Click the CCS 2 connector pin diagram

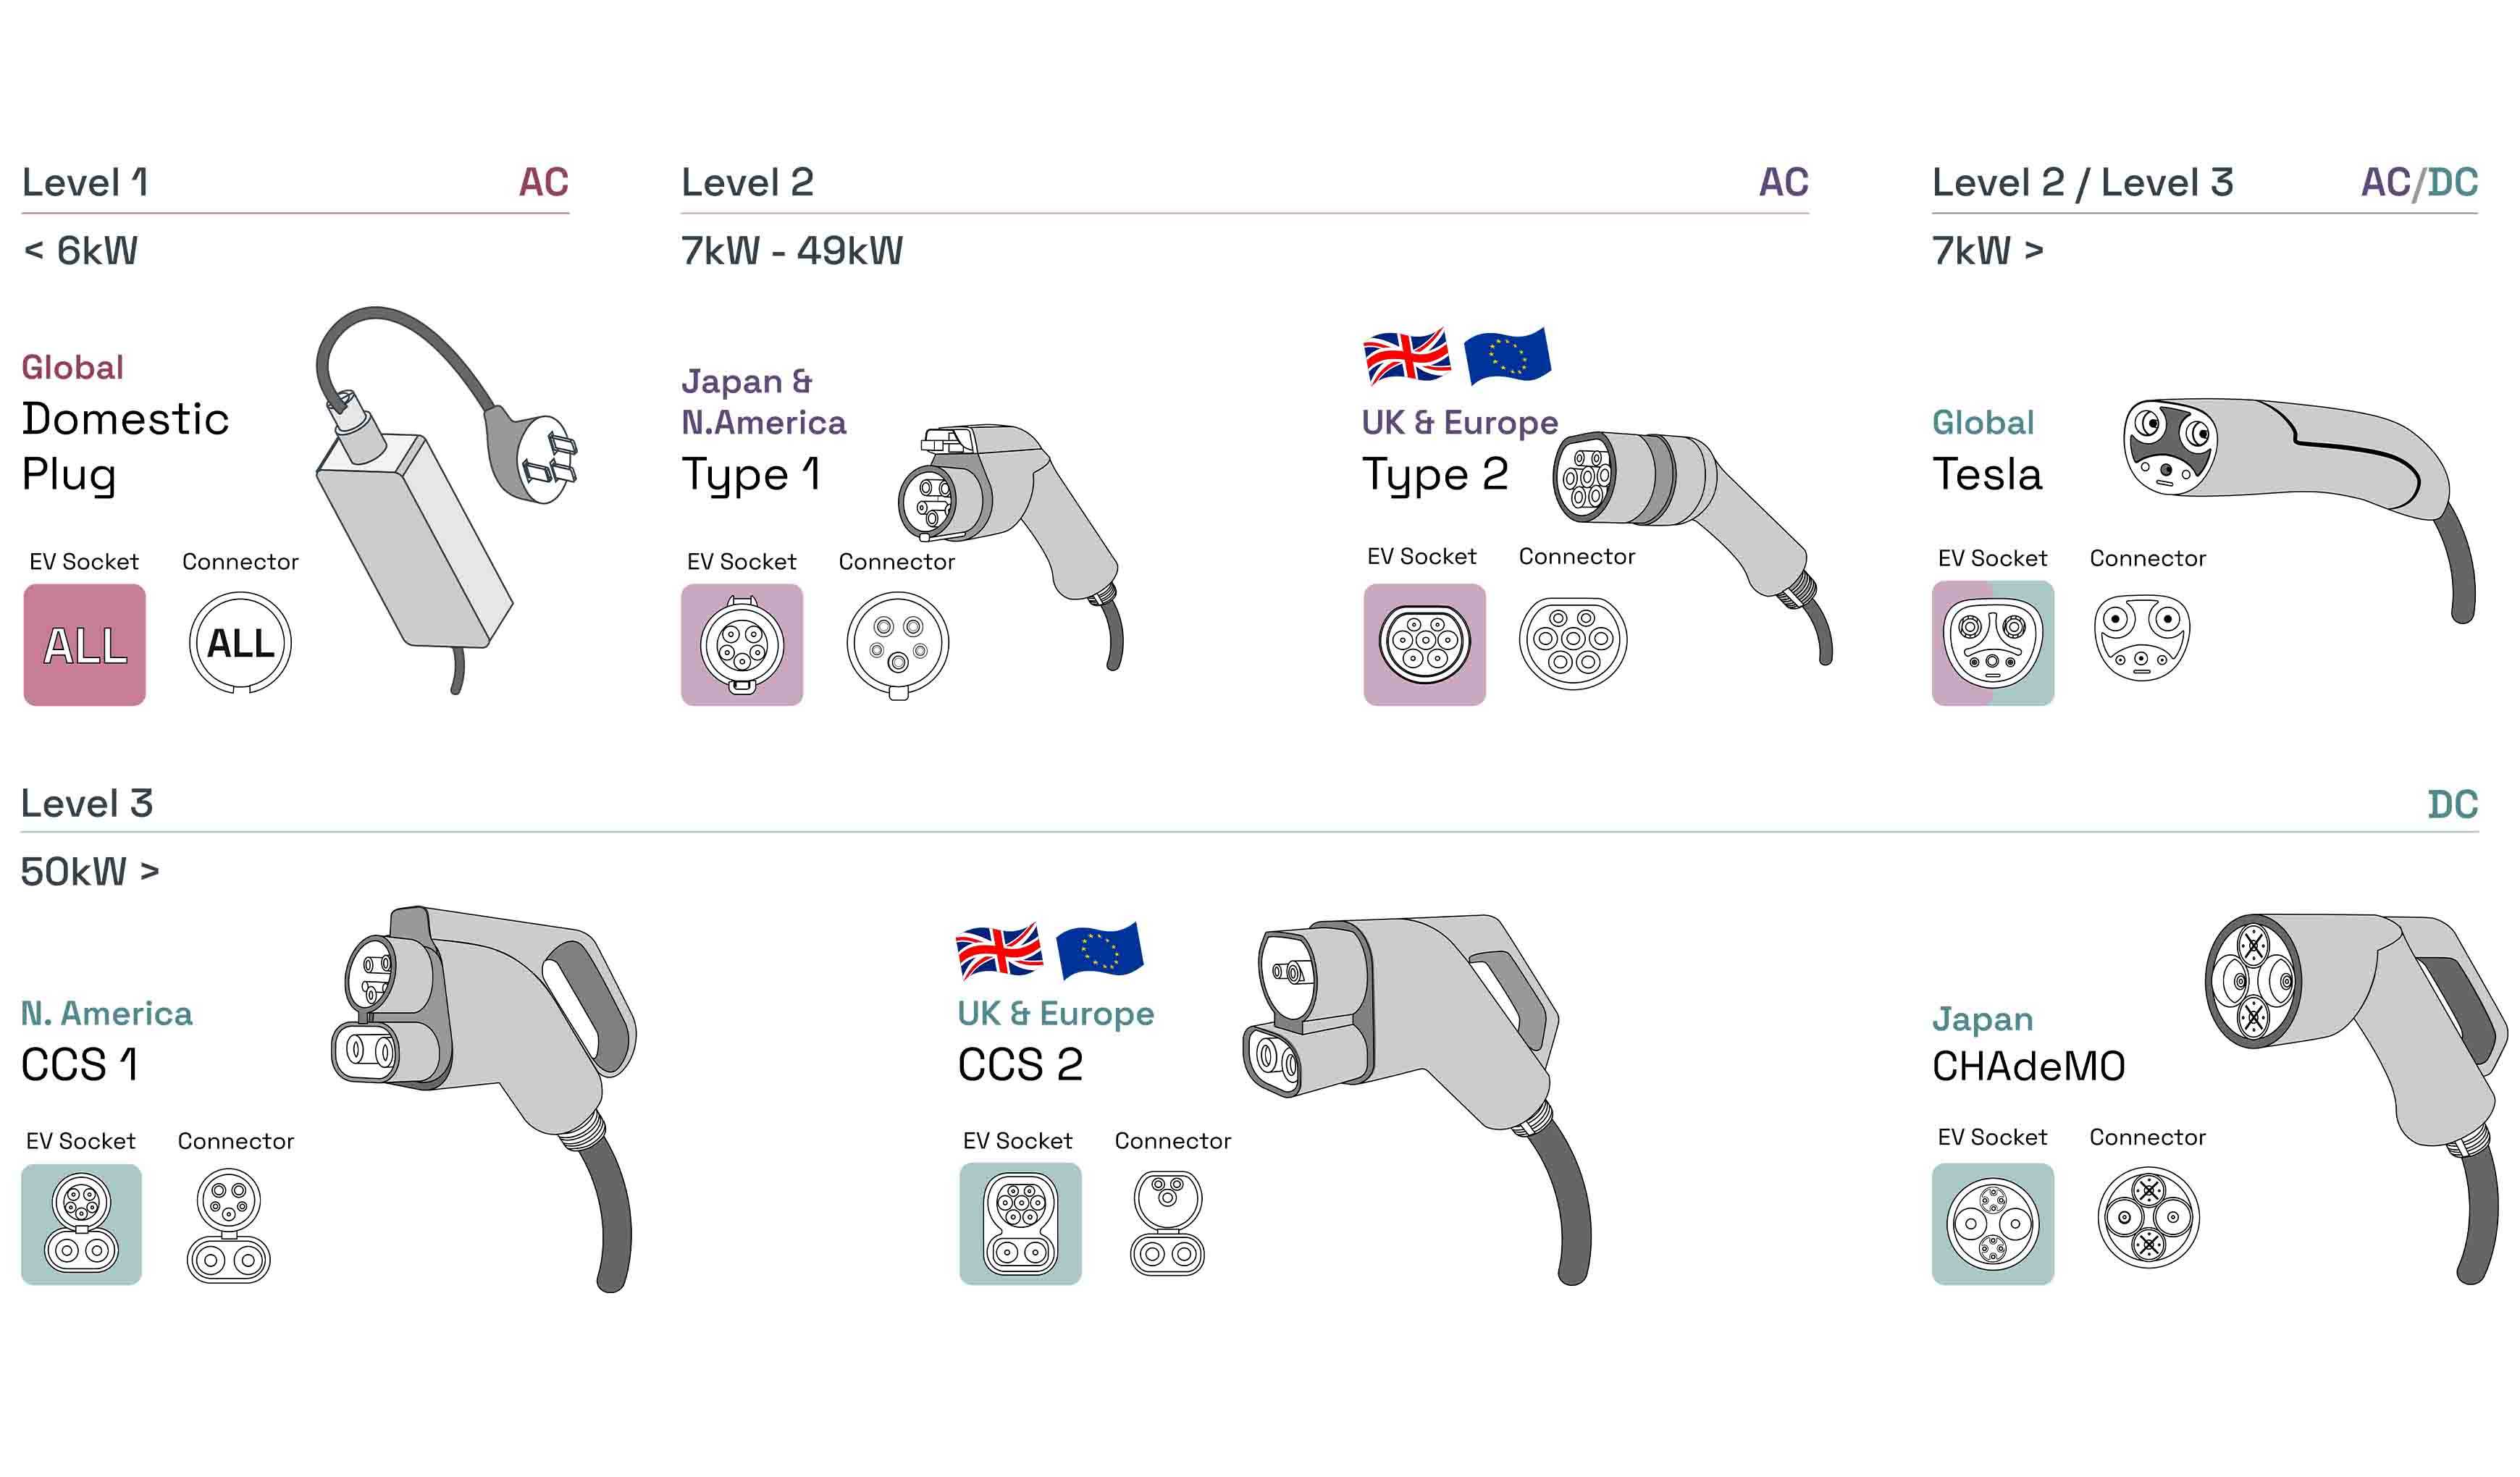pos(1167,1224)
